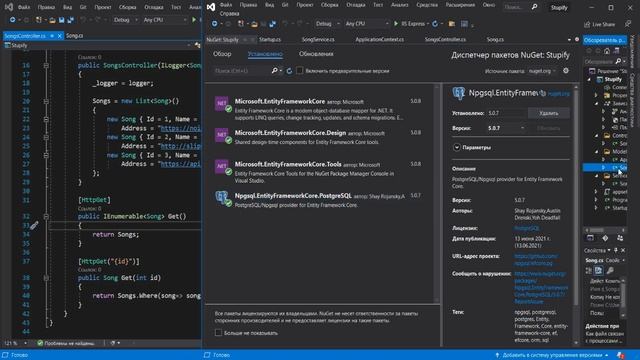The image size is (640, 360).
Task: Click PostgreSQL license link
Action: (527, 228)
